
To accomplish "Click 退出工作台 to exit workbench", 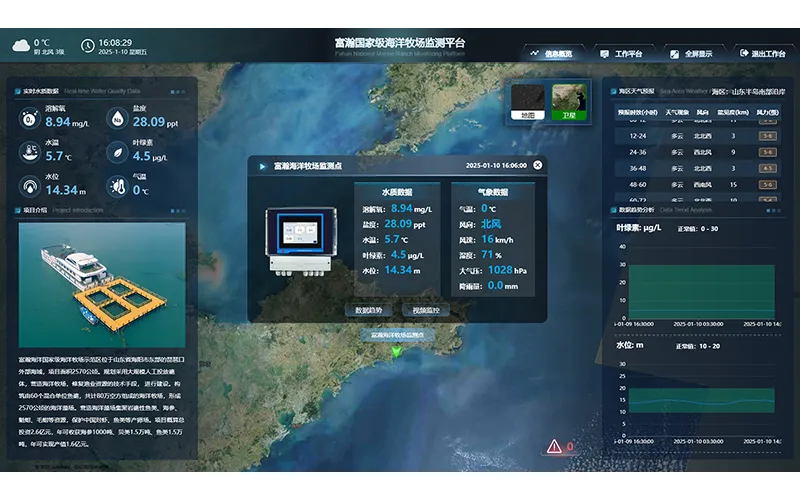I will coord(762,53).
